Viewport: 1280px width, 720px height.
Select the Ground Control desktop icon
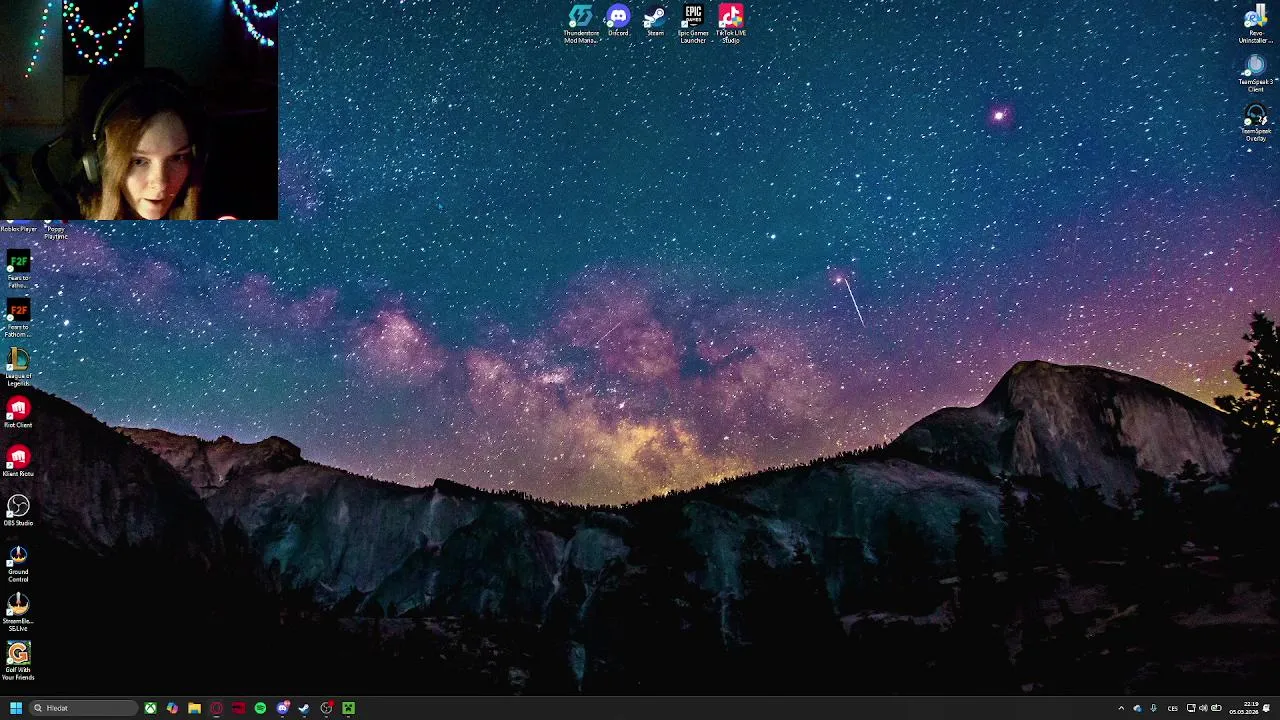18,564
